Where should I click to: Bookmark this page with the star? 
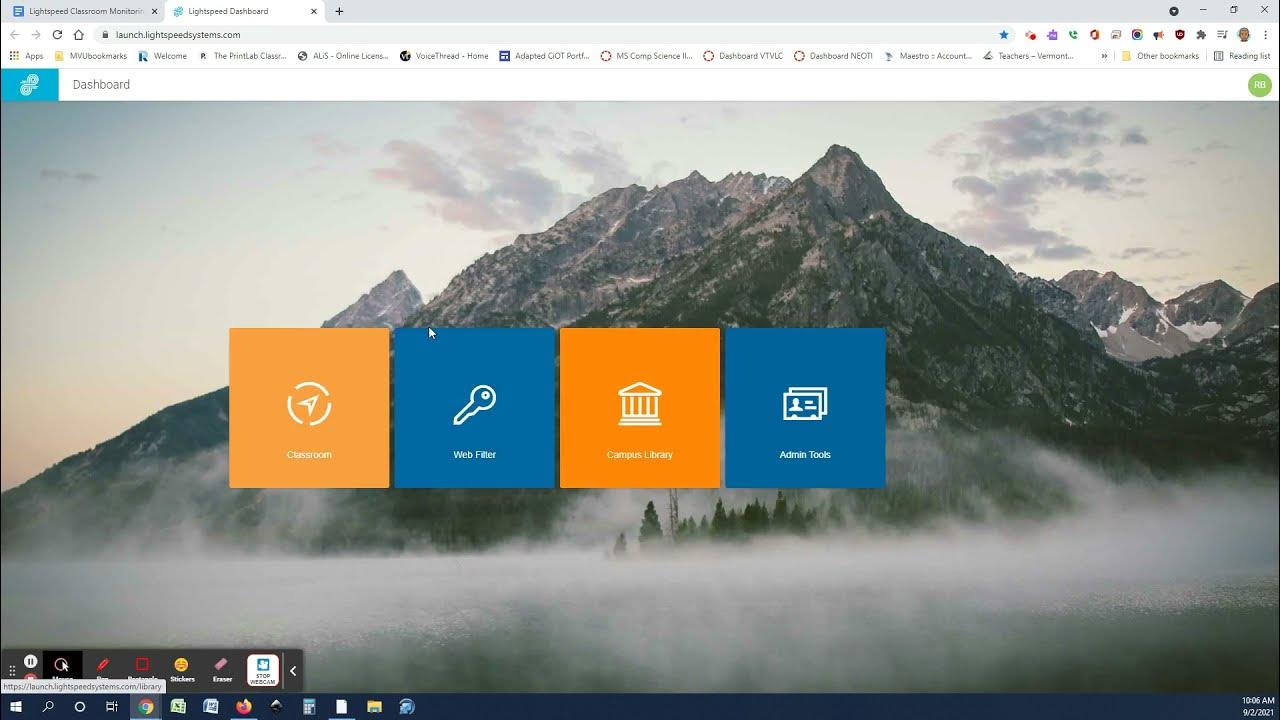click(1004, 34)
